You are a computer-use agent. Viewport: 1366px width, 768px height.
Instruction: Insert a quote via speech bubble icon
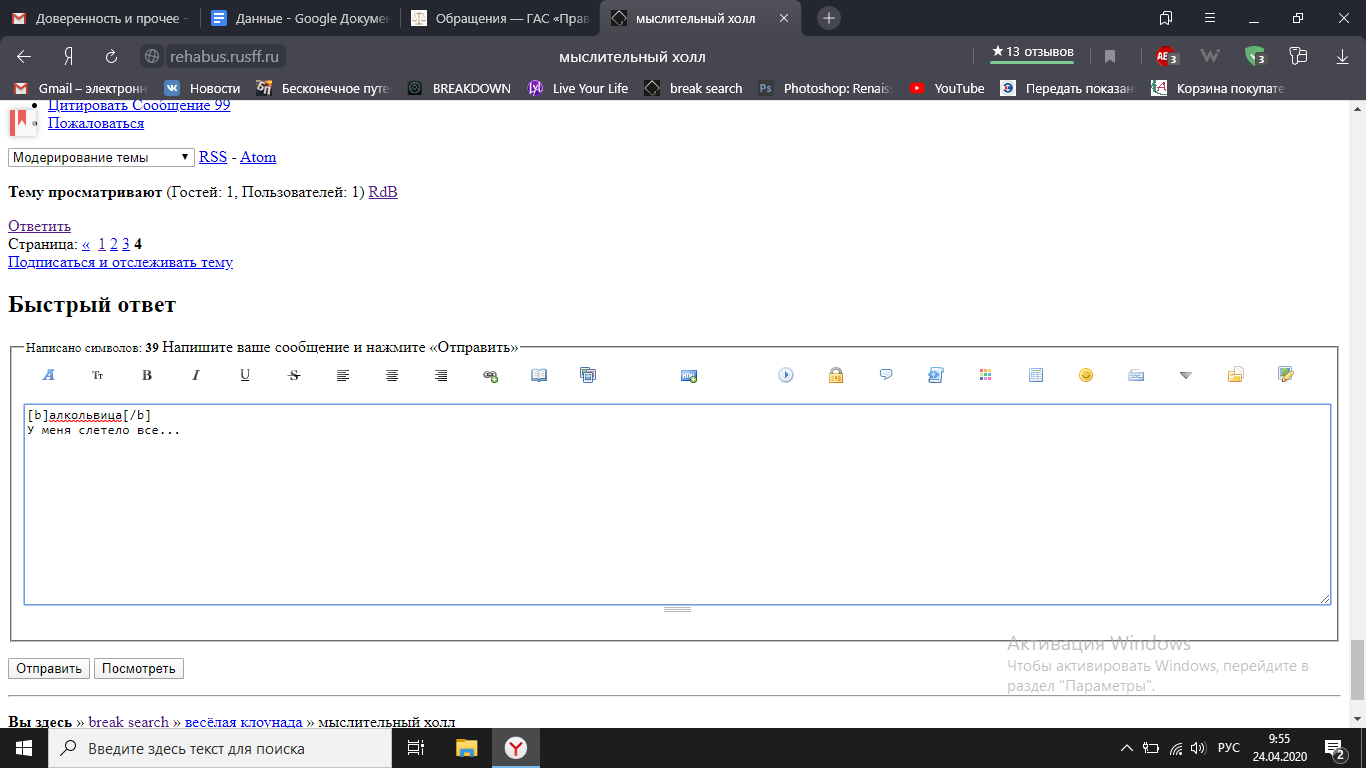tap(886, 375)
